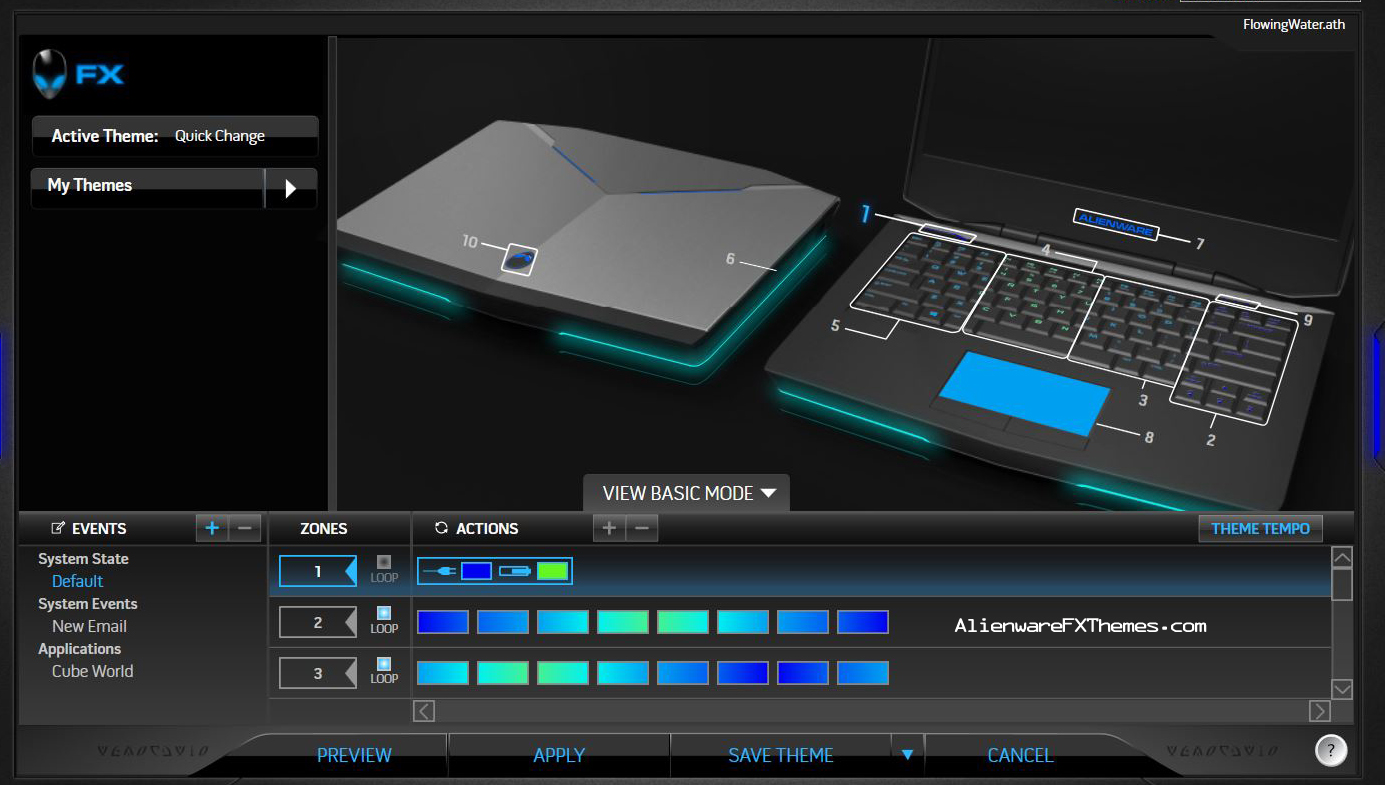Add a new action with the Actions plus button
Image resolution: width=1385 pixels, height=785 pixels.
[x=609, y=528]
